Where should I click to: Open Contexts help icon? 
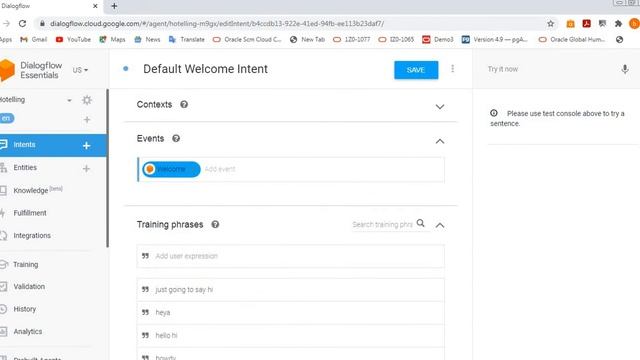pos(184,104)
